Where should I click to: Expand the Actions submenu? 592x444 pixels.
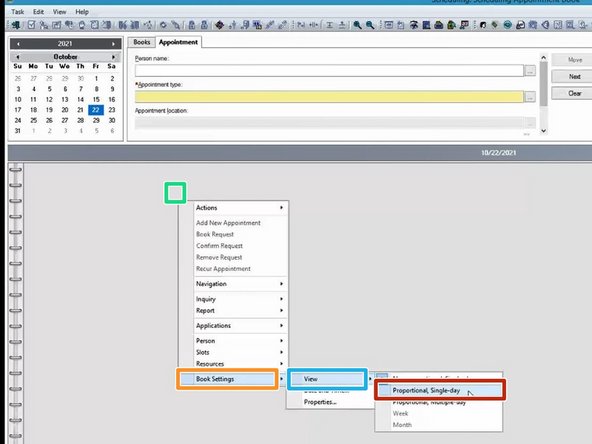[241, 208]
